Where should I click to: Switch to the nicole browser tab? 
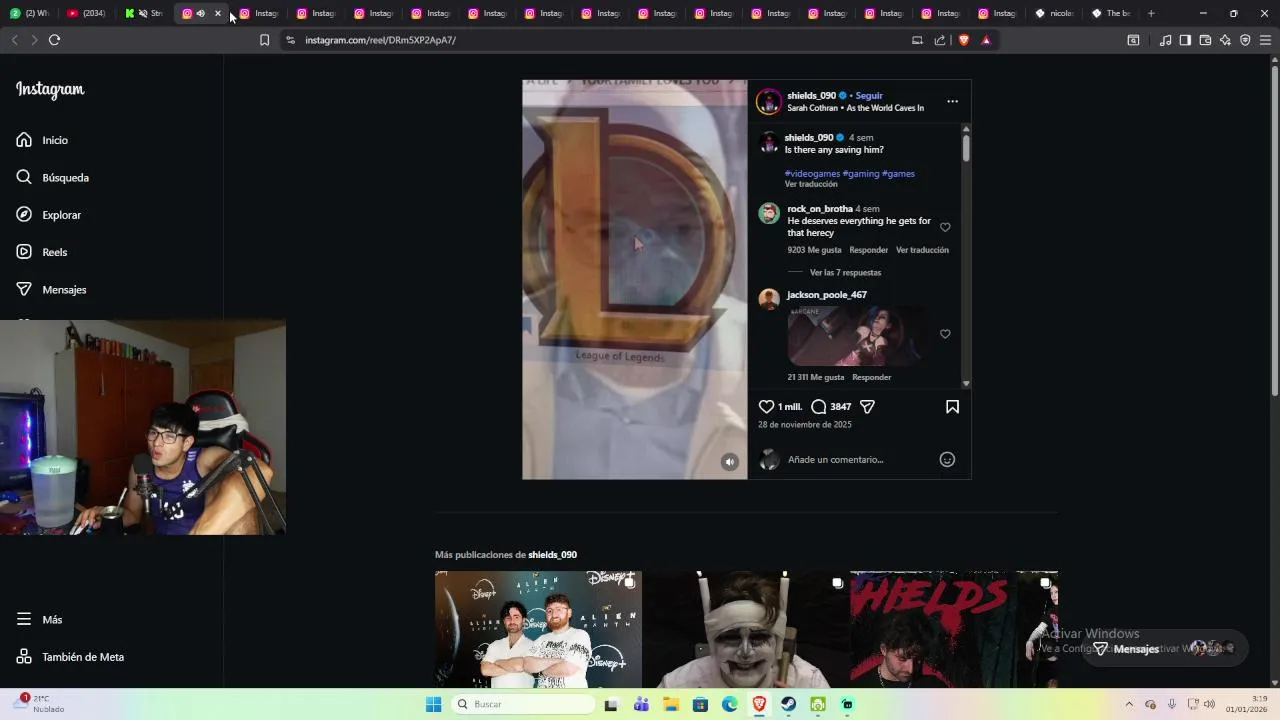tap(1054, 13)
